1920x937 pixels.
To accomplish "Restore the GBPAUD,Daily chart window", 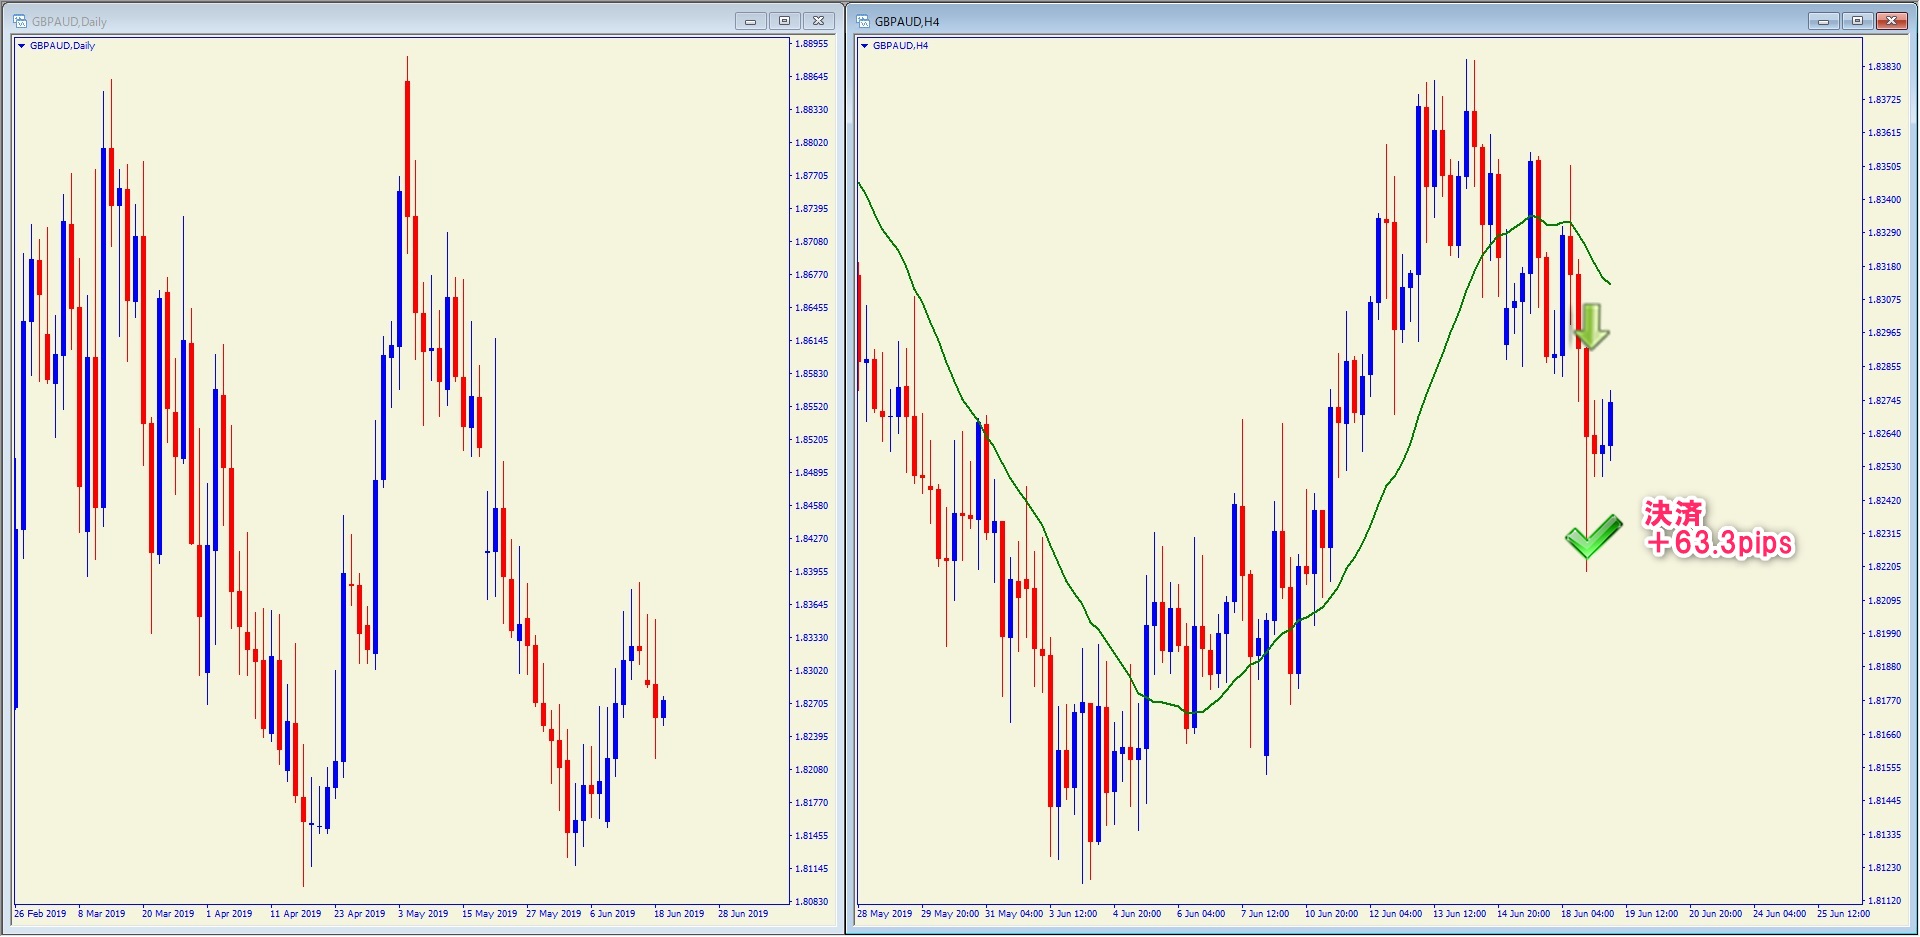I will coord(784,21).
